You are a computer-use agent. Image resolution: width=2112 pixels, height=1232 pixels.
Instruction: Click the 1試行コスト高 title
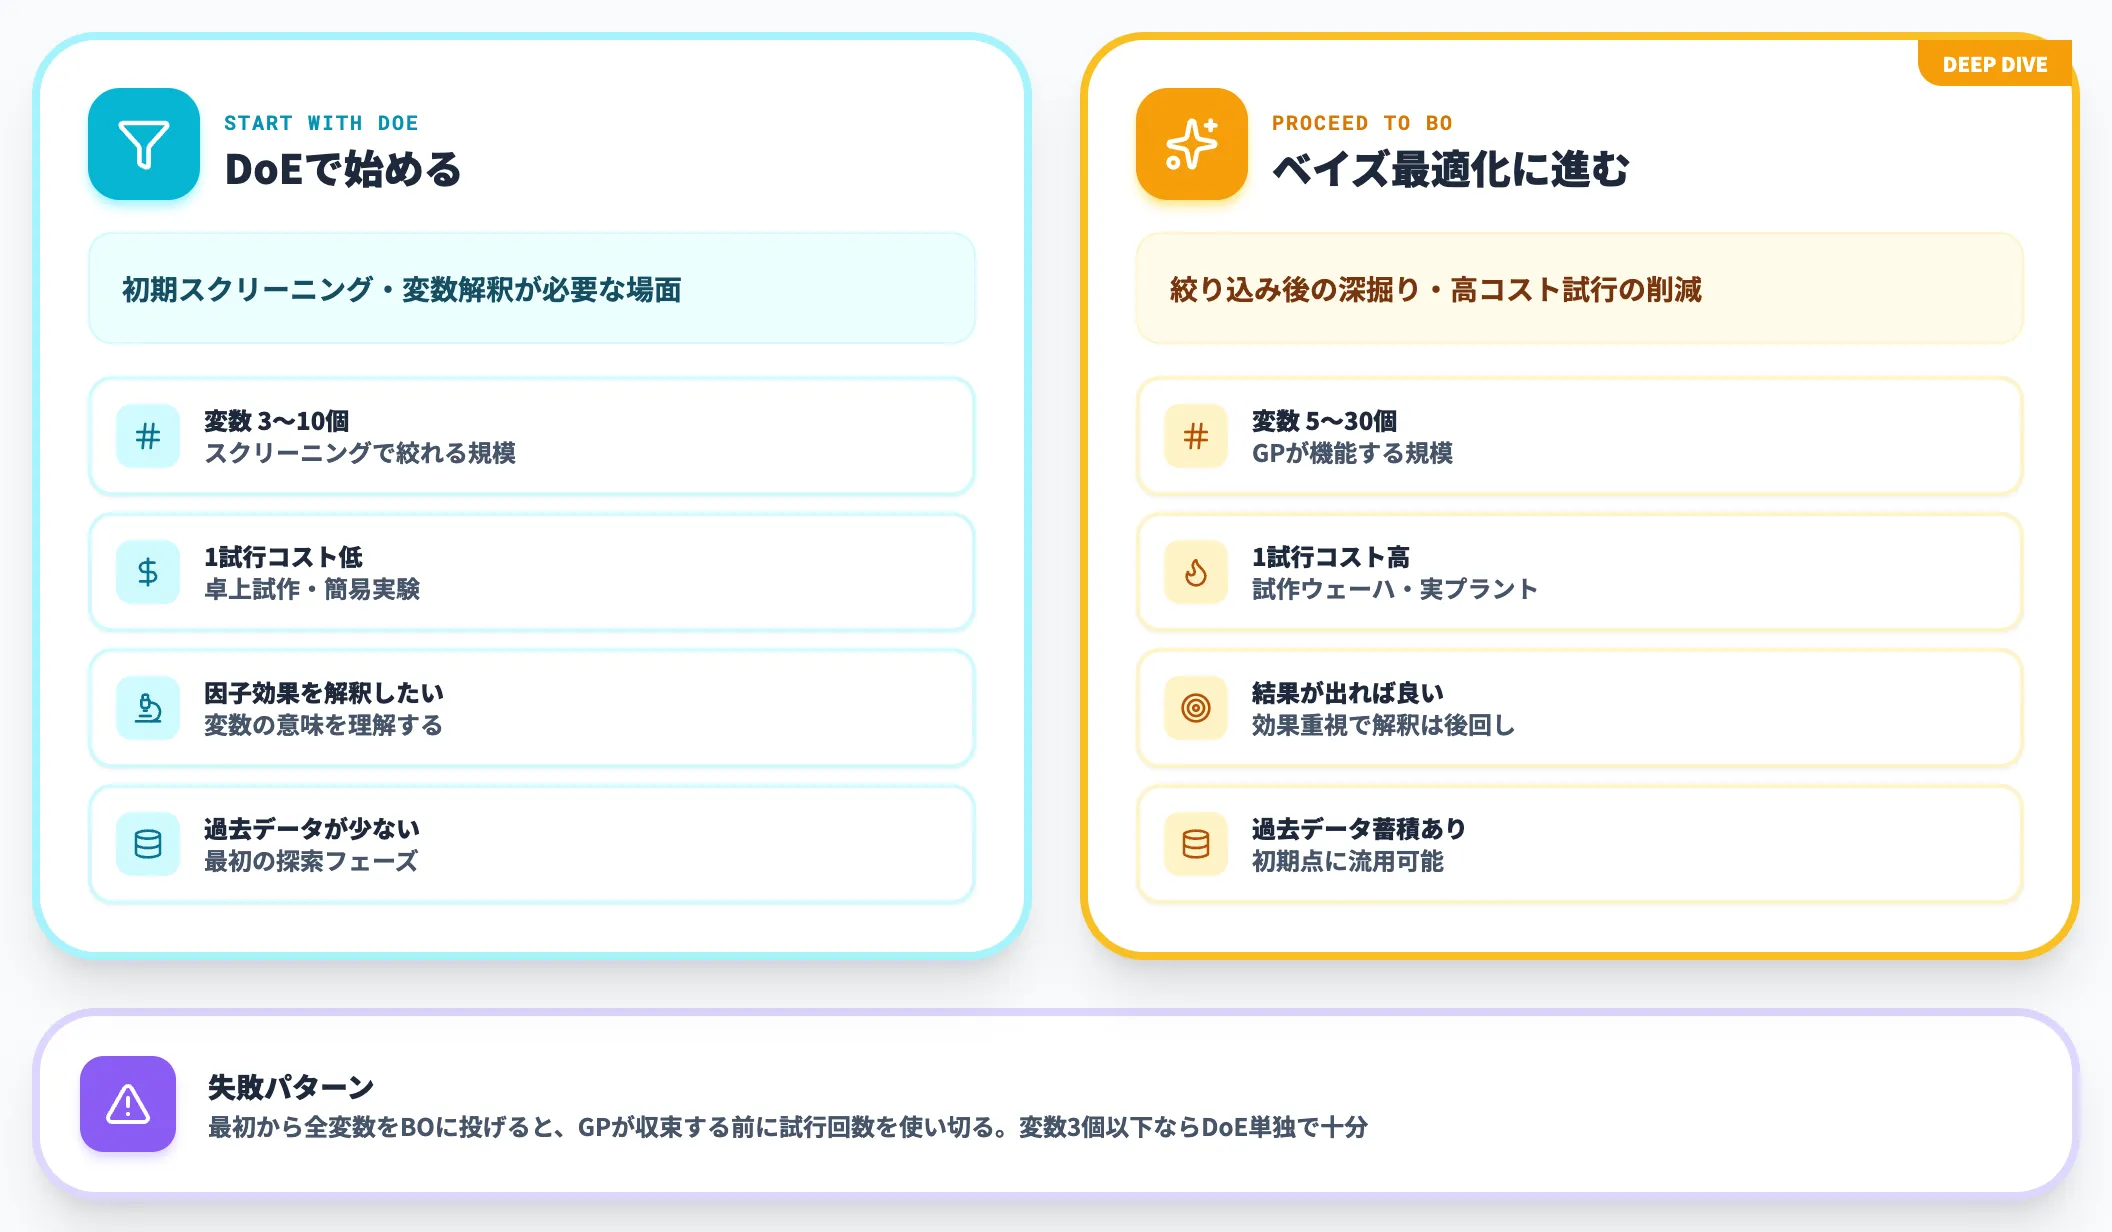1331,557
